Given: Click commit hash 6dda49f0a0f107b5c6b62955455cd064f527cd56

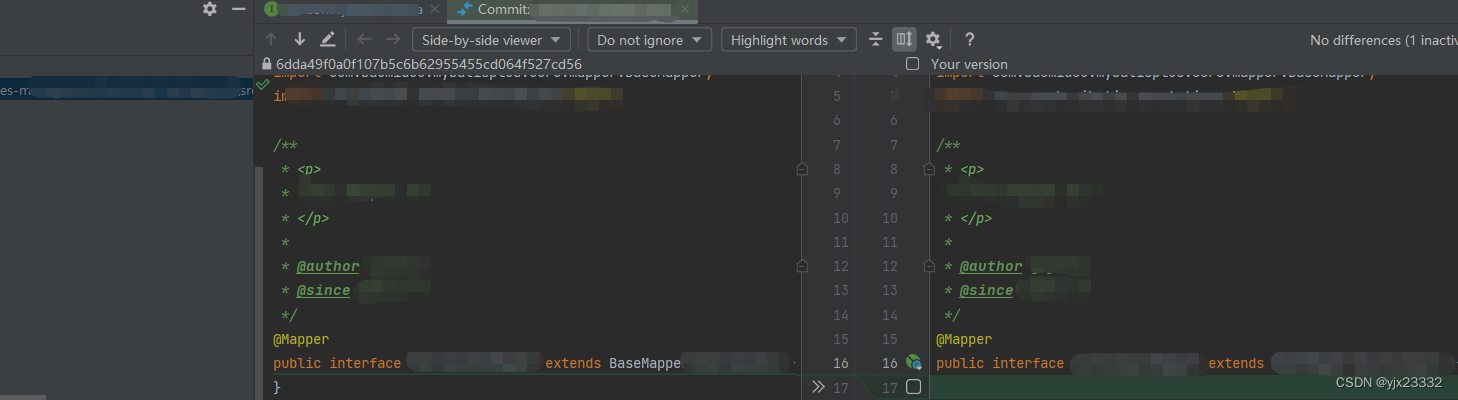Looking at the screenshot, I should coord(429,64).
